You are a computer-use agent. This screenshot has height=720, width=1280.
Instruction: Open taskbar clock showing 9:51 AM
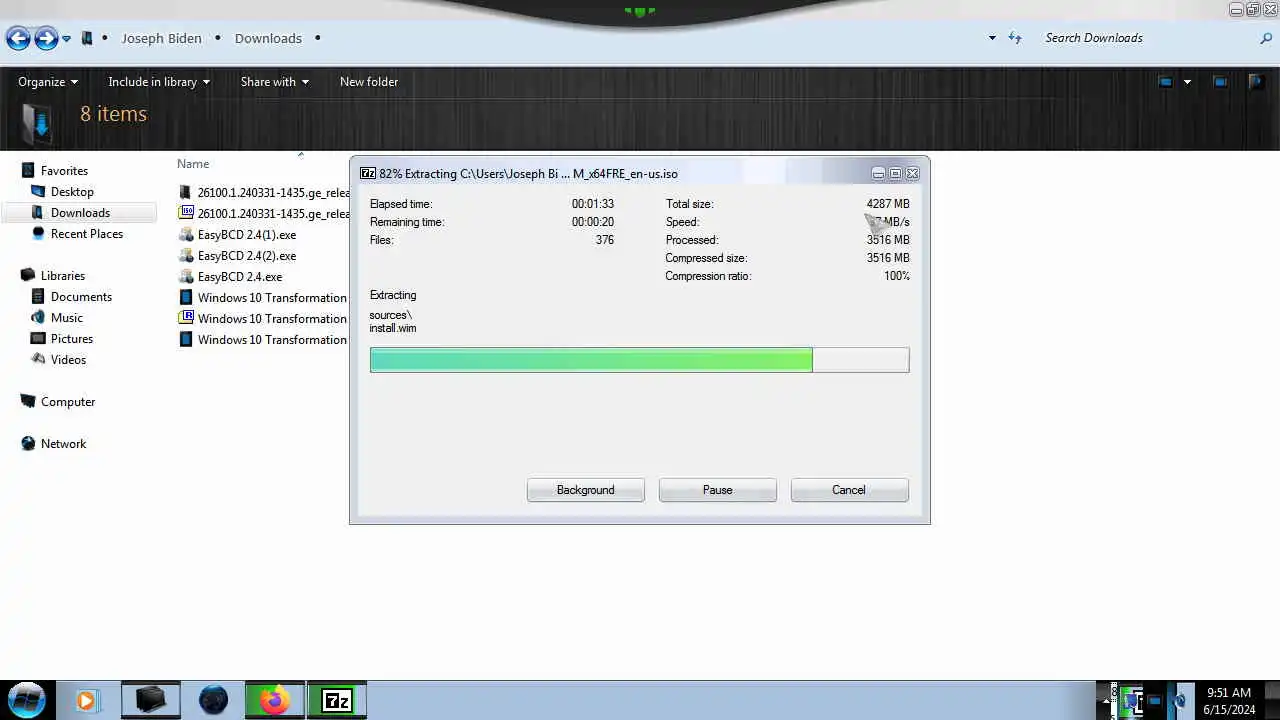click(x=1229, y=701)
